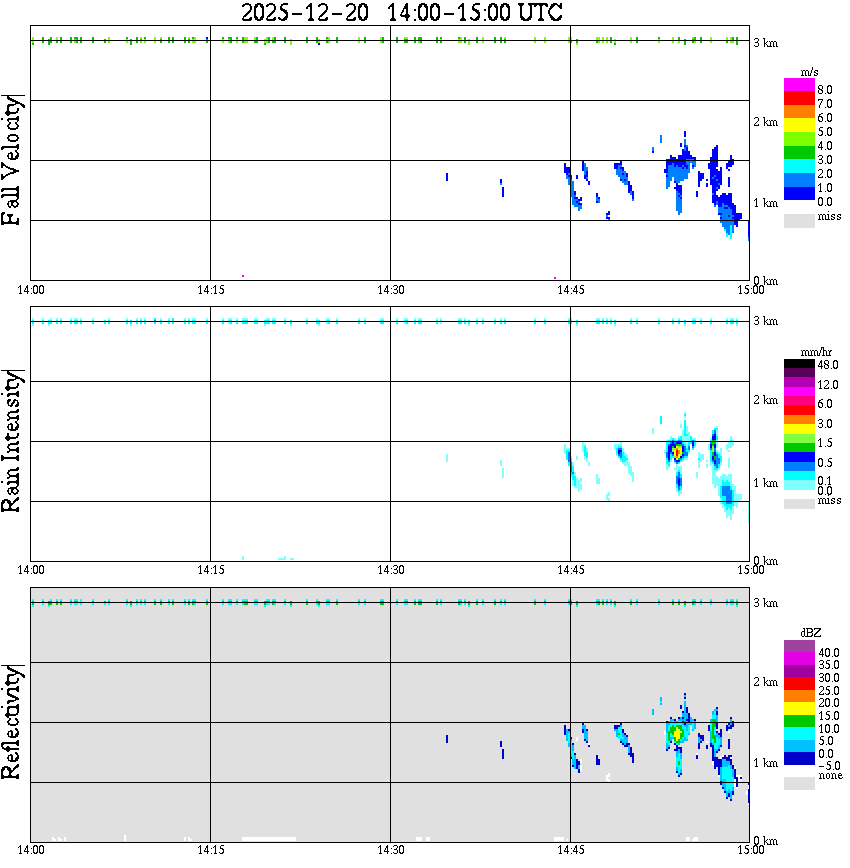Click the yellow swatch in the m/s legend

click(799, 126)
